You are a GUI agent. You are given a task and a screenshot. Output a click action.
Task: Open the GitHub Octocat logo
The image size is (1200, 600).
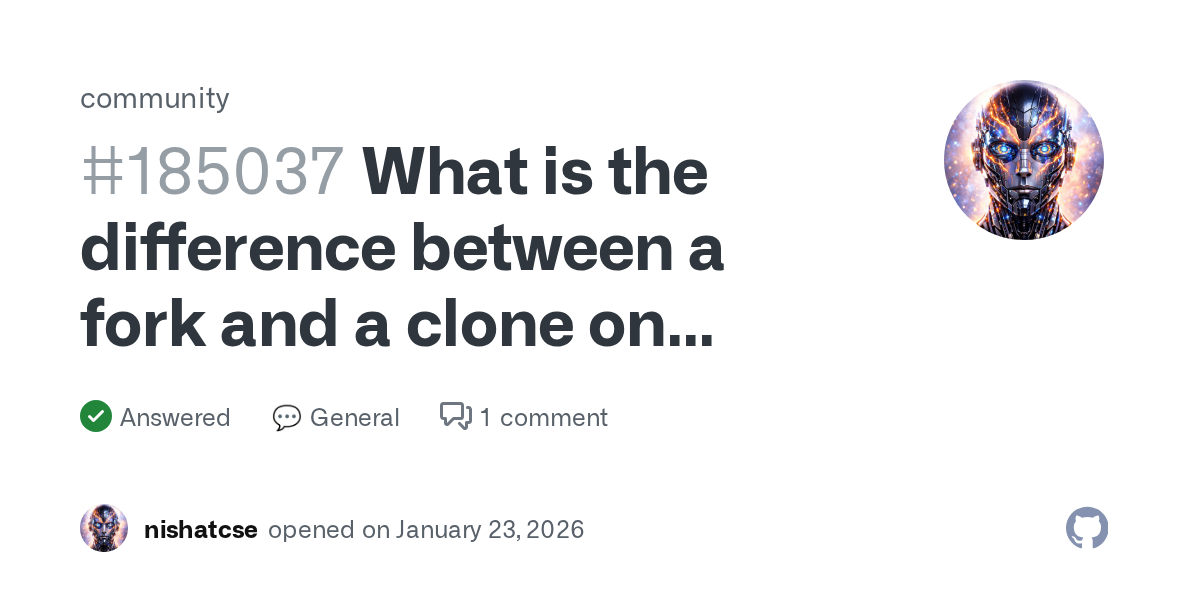tap(1087, 528)
